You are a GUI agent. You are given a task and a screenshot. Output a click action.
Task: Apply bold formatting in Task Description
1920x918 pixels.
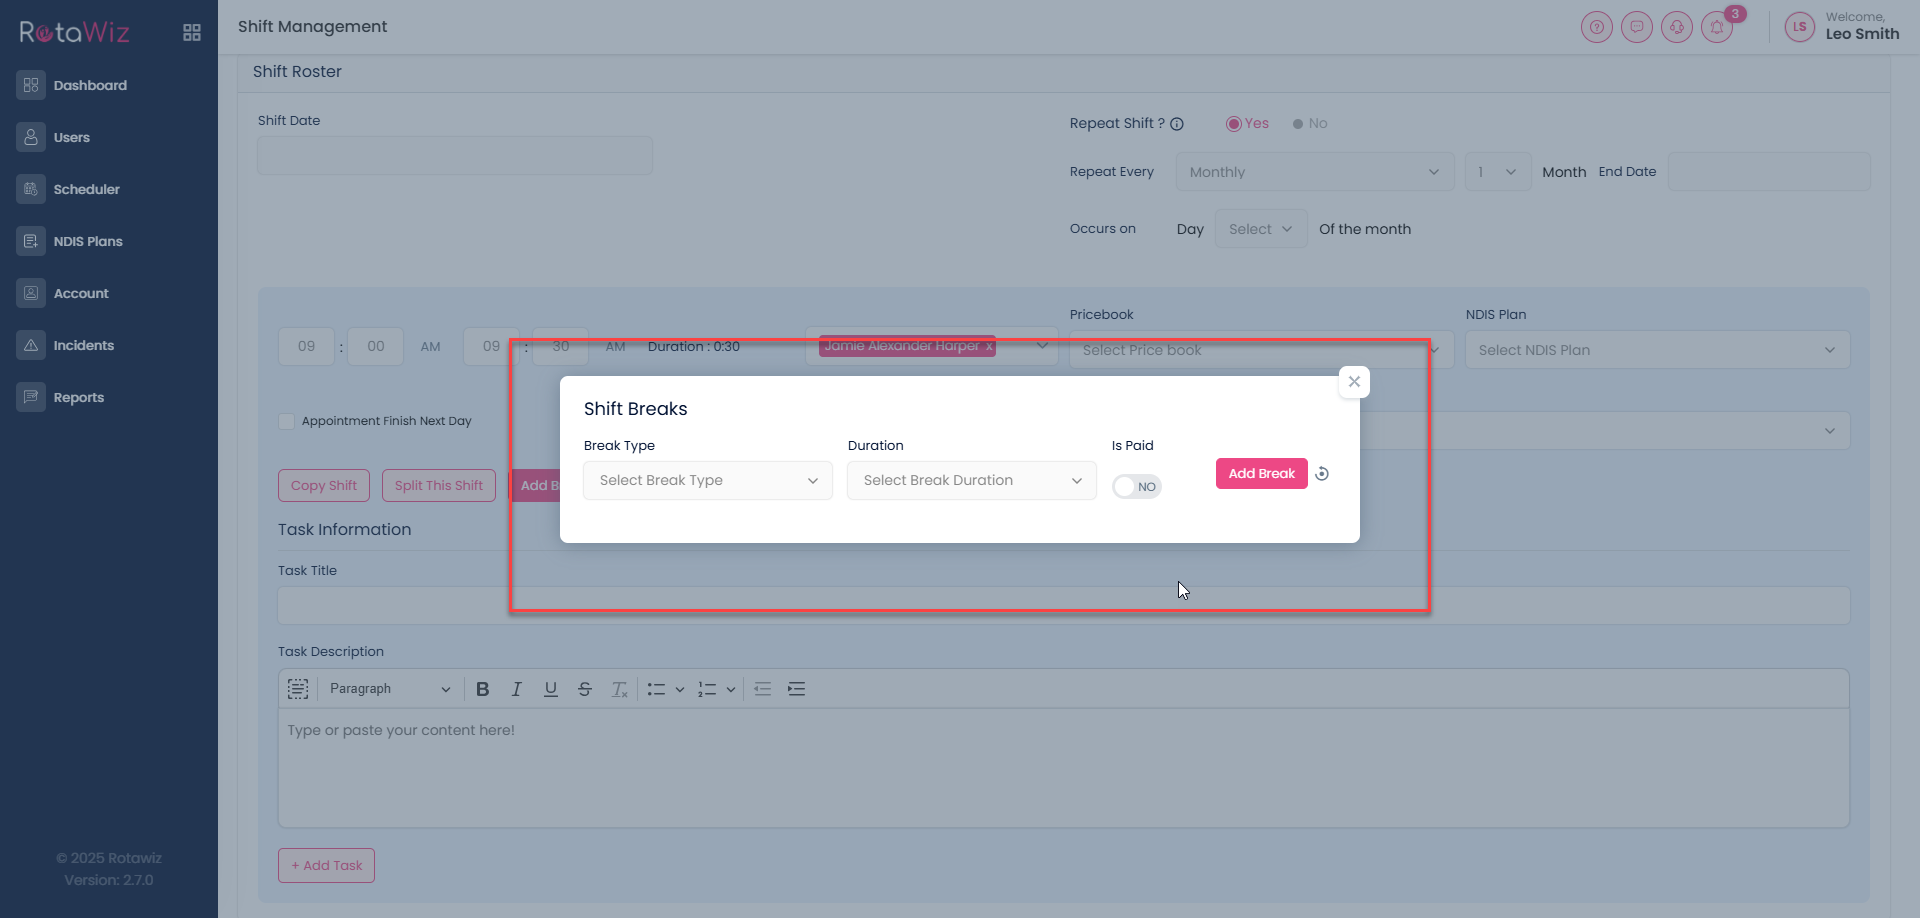483,689
